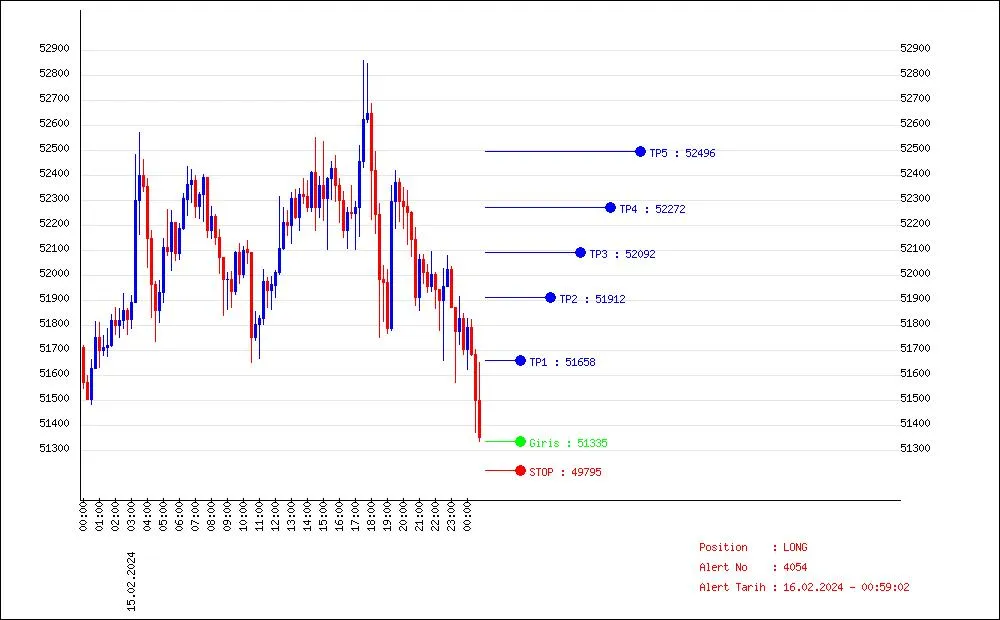Click the right axis 51300 value
This screenshot has width=1000, height=620.
[x=915, y=448]
